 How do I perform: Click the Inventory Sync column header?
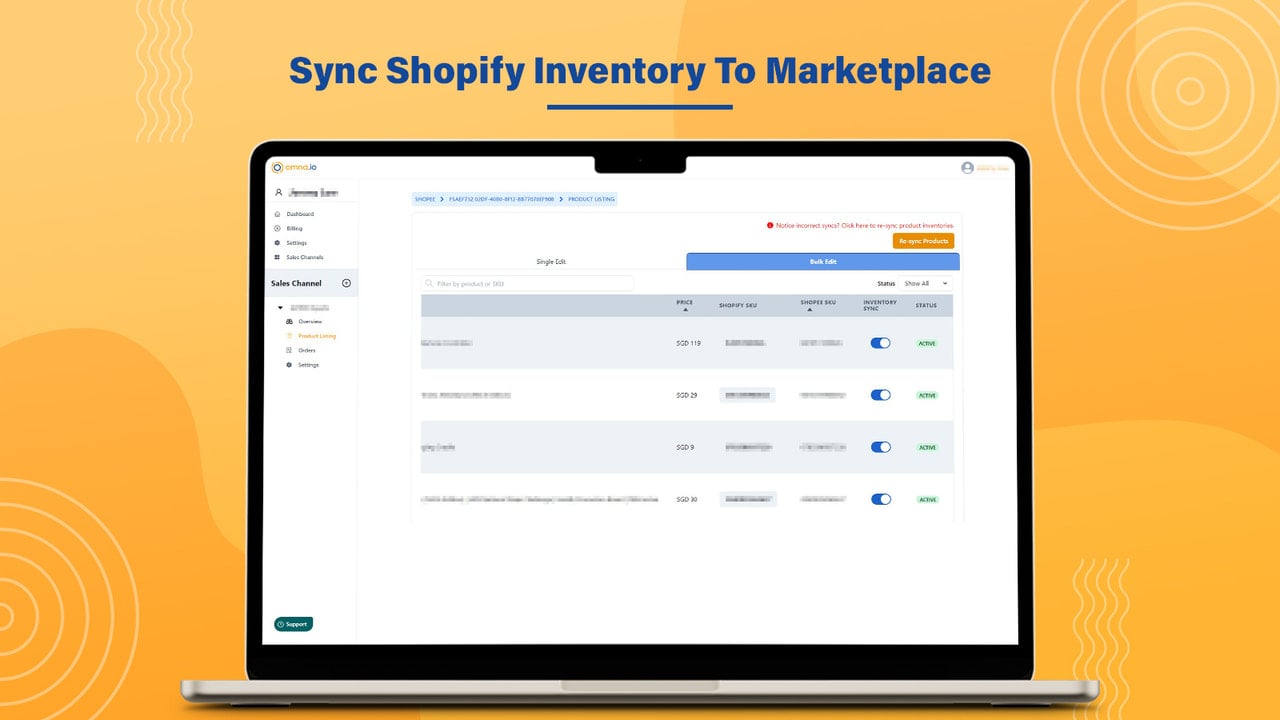click(x=880, y=305)
